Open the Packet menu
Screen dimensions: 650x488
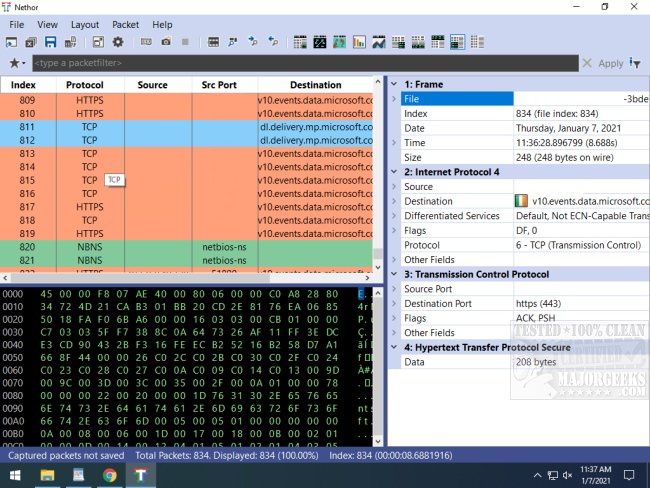tap(126, 24)
